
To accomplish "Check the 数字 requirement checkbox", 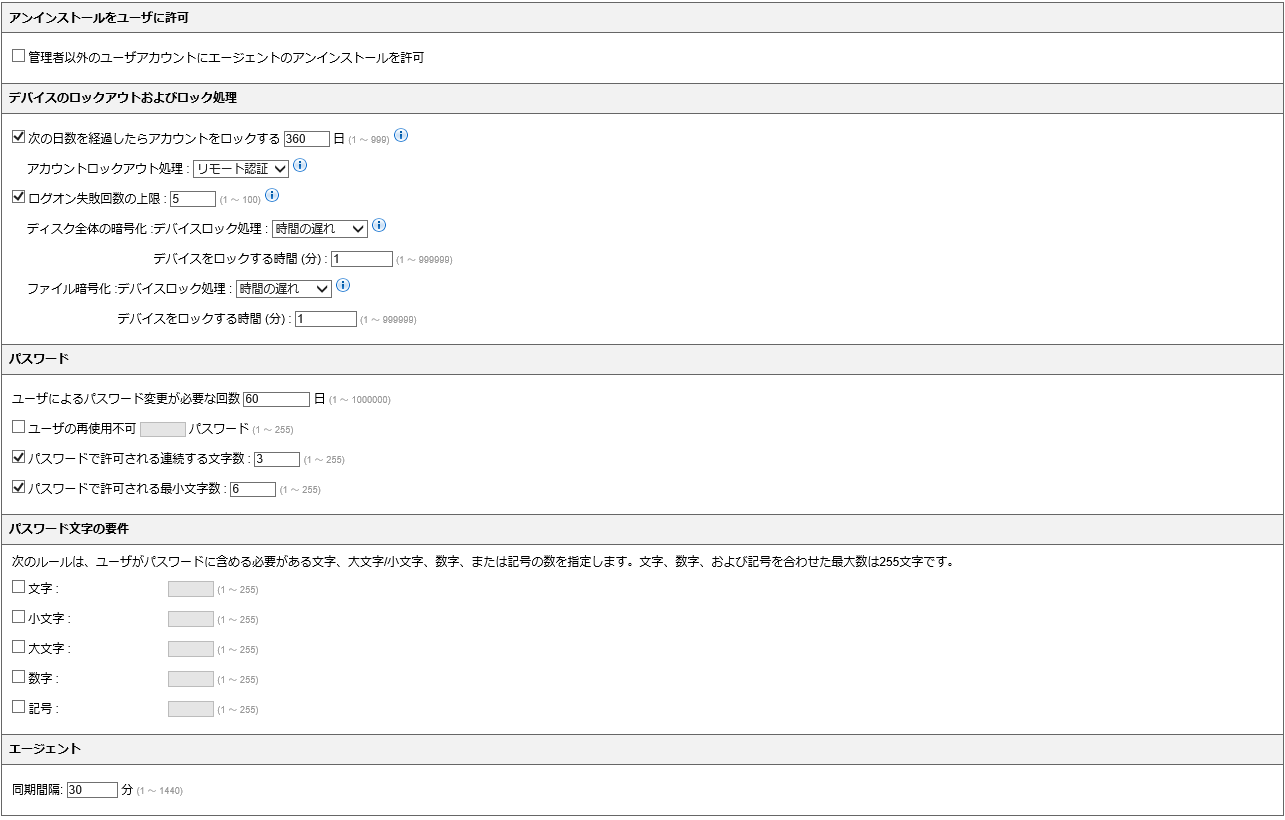I will pos(18,677).
